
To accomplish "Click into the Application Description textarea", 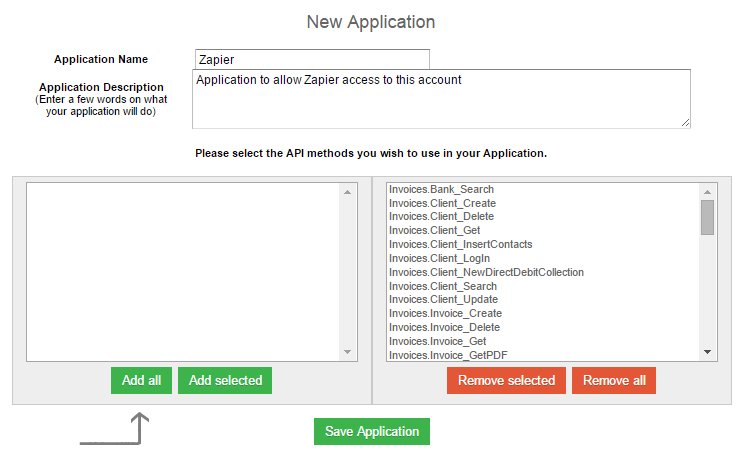I will (x=440, y=98).
